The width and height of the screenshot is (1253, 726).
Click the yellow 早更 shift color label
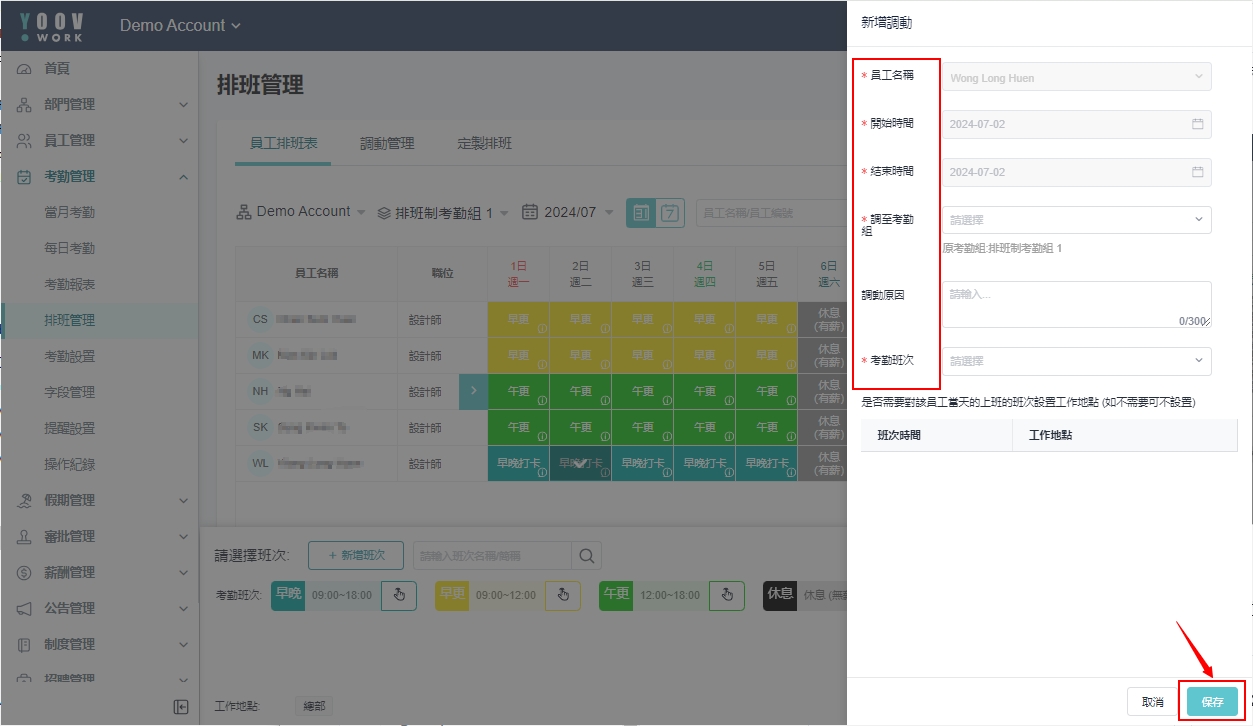tap(452, 594)
